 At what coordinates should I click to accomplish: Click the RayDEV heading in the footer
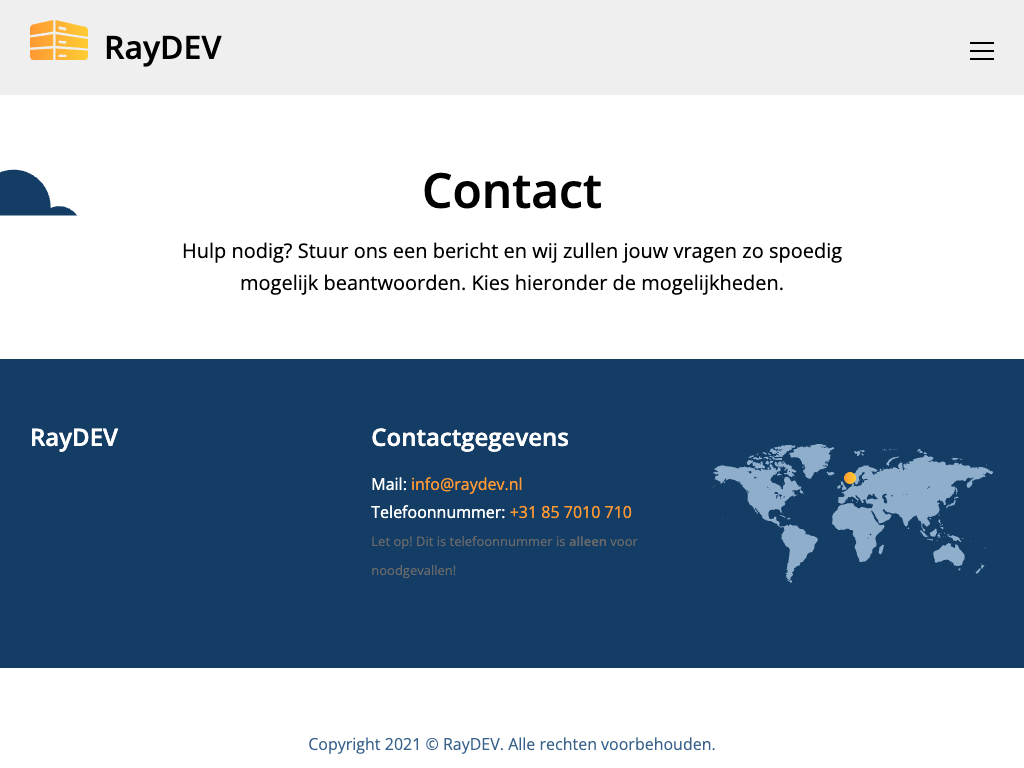(x=74, y=437)
